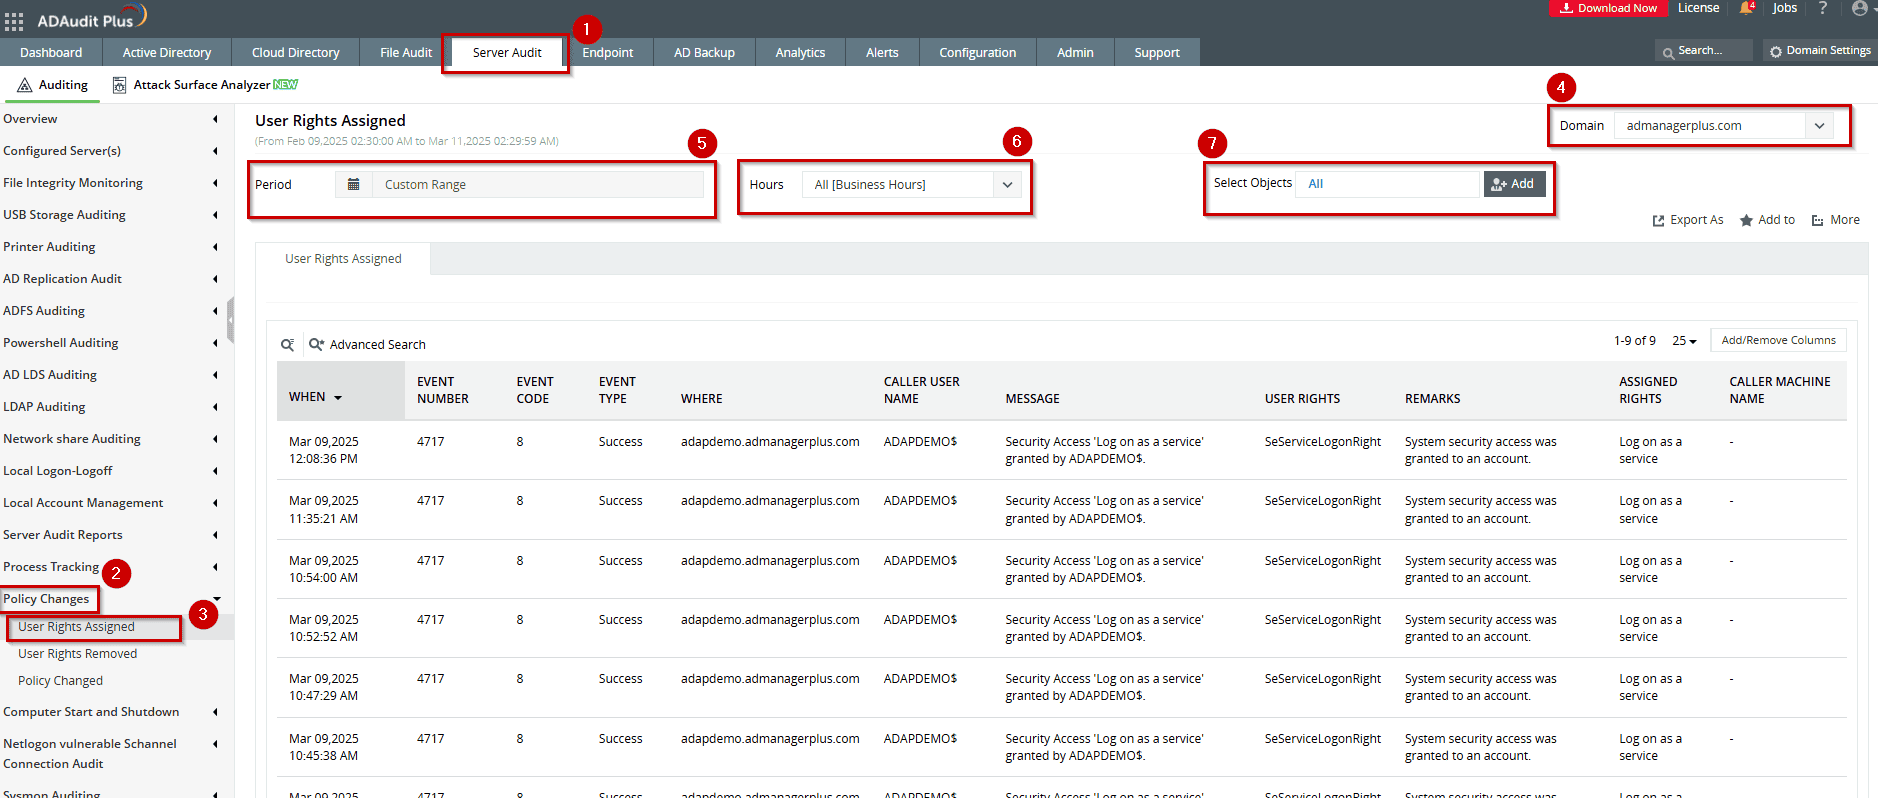Click the user profile avatar icon
The image size is (1878, 798).
(x=1859, y=9)
